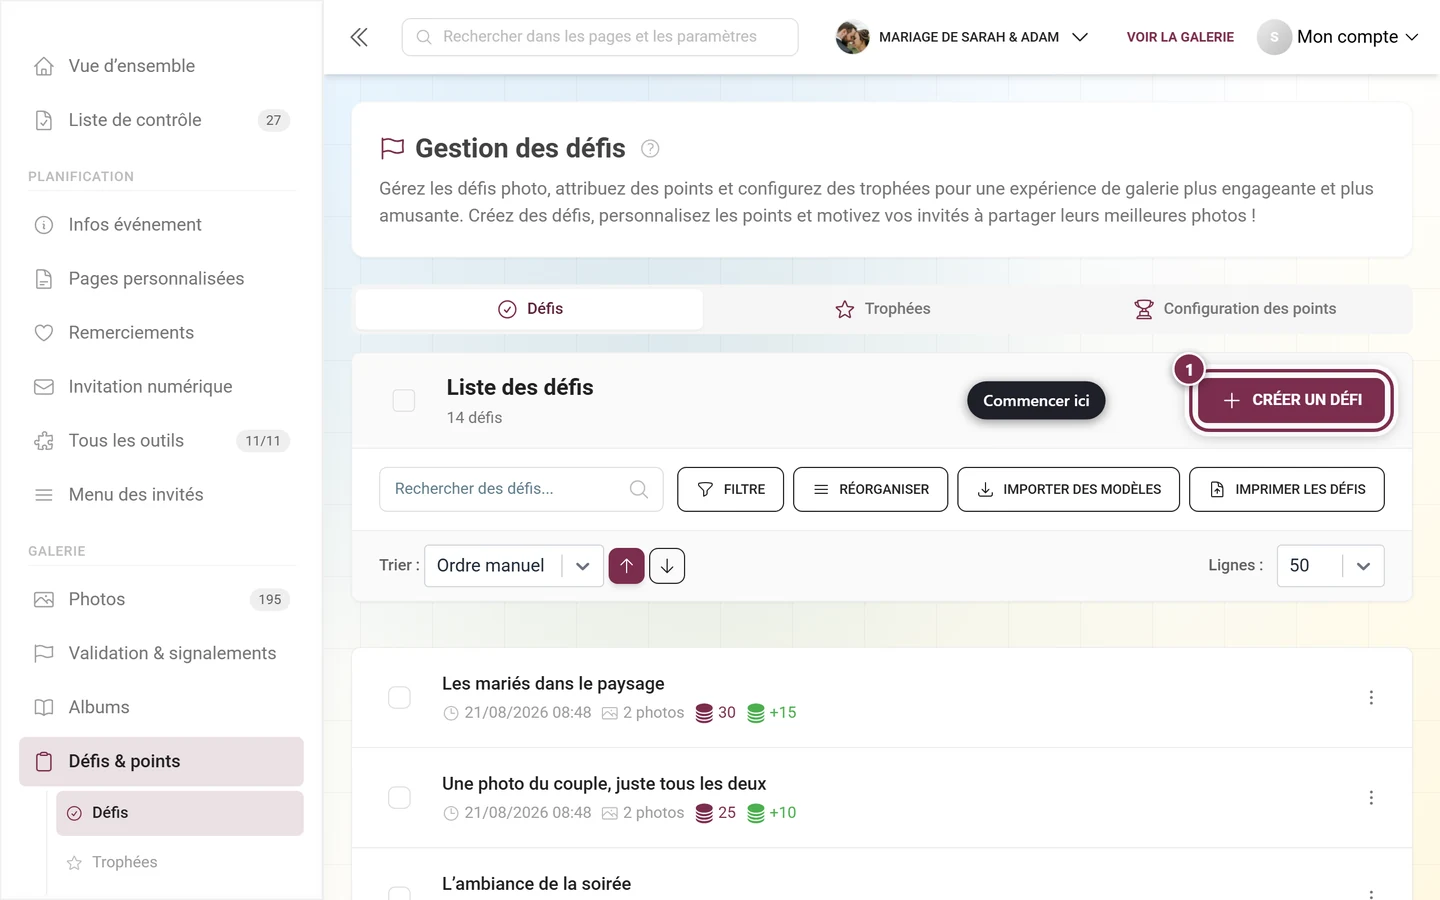The height and width of the screenshot is (900, 1440).
Task: Click the flag icon for Validation & signalements
Action: 44,654
